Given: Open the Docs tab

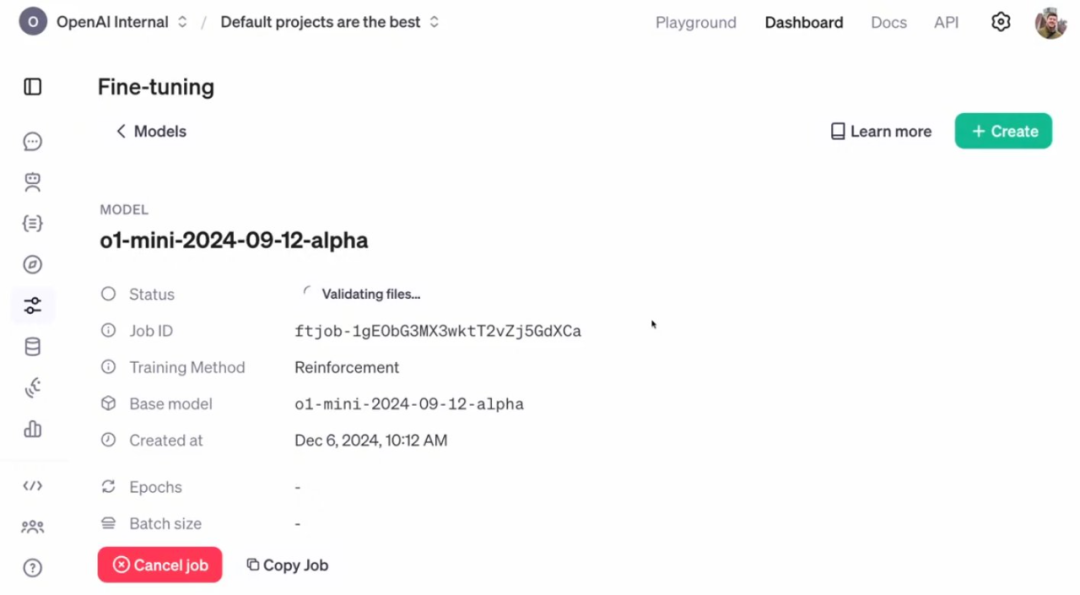Looking at the screenshot, I should (889, 23).
